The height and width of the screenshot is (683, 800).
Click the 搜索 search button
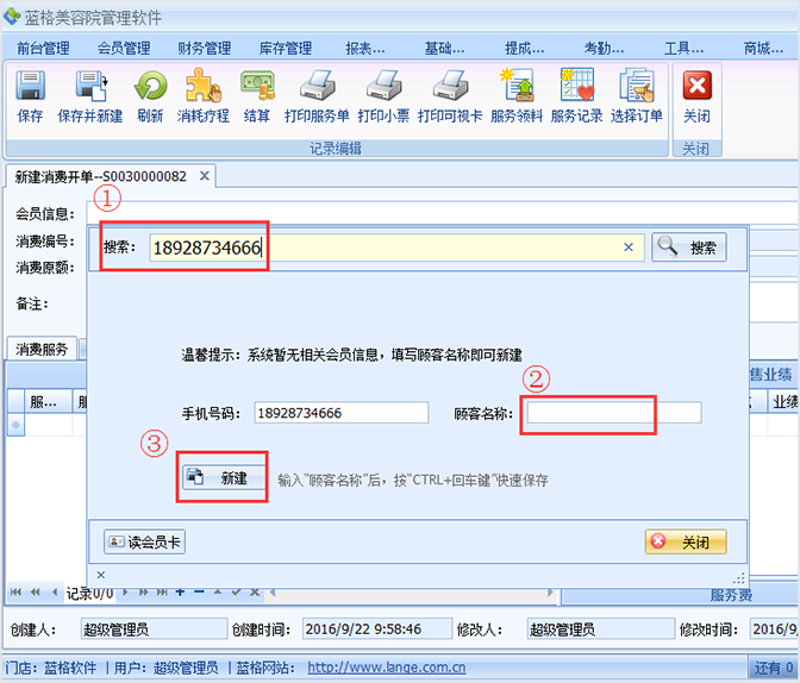689,247
